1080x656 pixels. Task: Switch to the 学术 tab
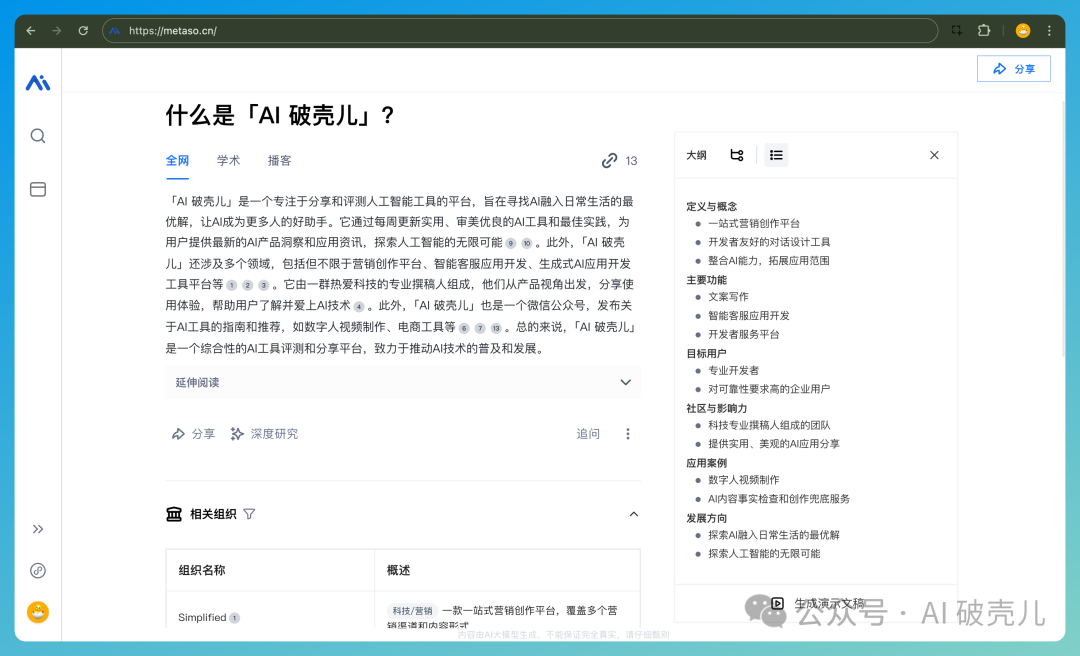pos(228,161)
